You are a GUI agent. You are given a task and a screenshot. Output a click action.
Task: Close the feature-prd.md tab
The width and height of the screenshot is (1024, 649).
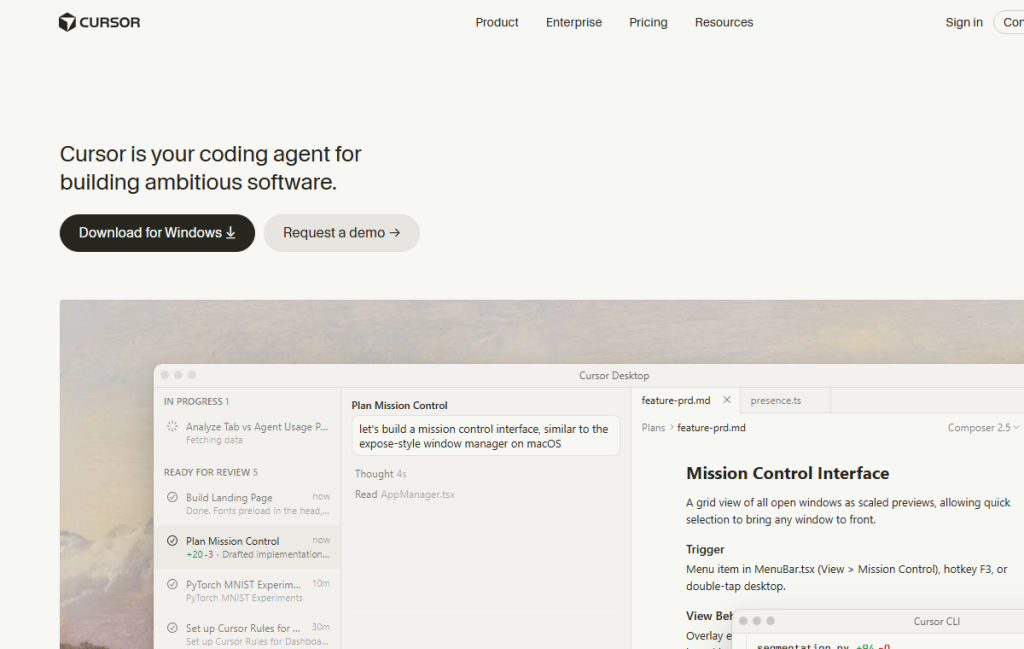pos(727,400)
